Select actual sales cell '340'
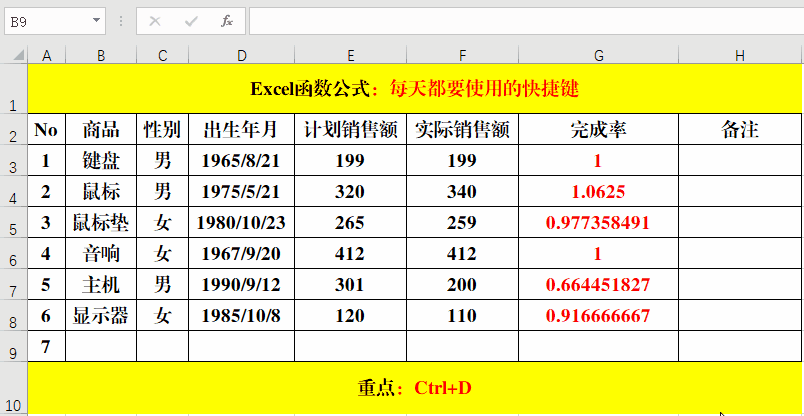This screenshot has width=804, height=416. [463, 191]
